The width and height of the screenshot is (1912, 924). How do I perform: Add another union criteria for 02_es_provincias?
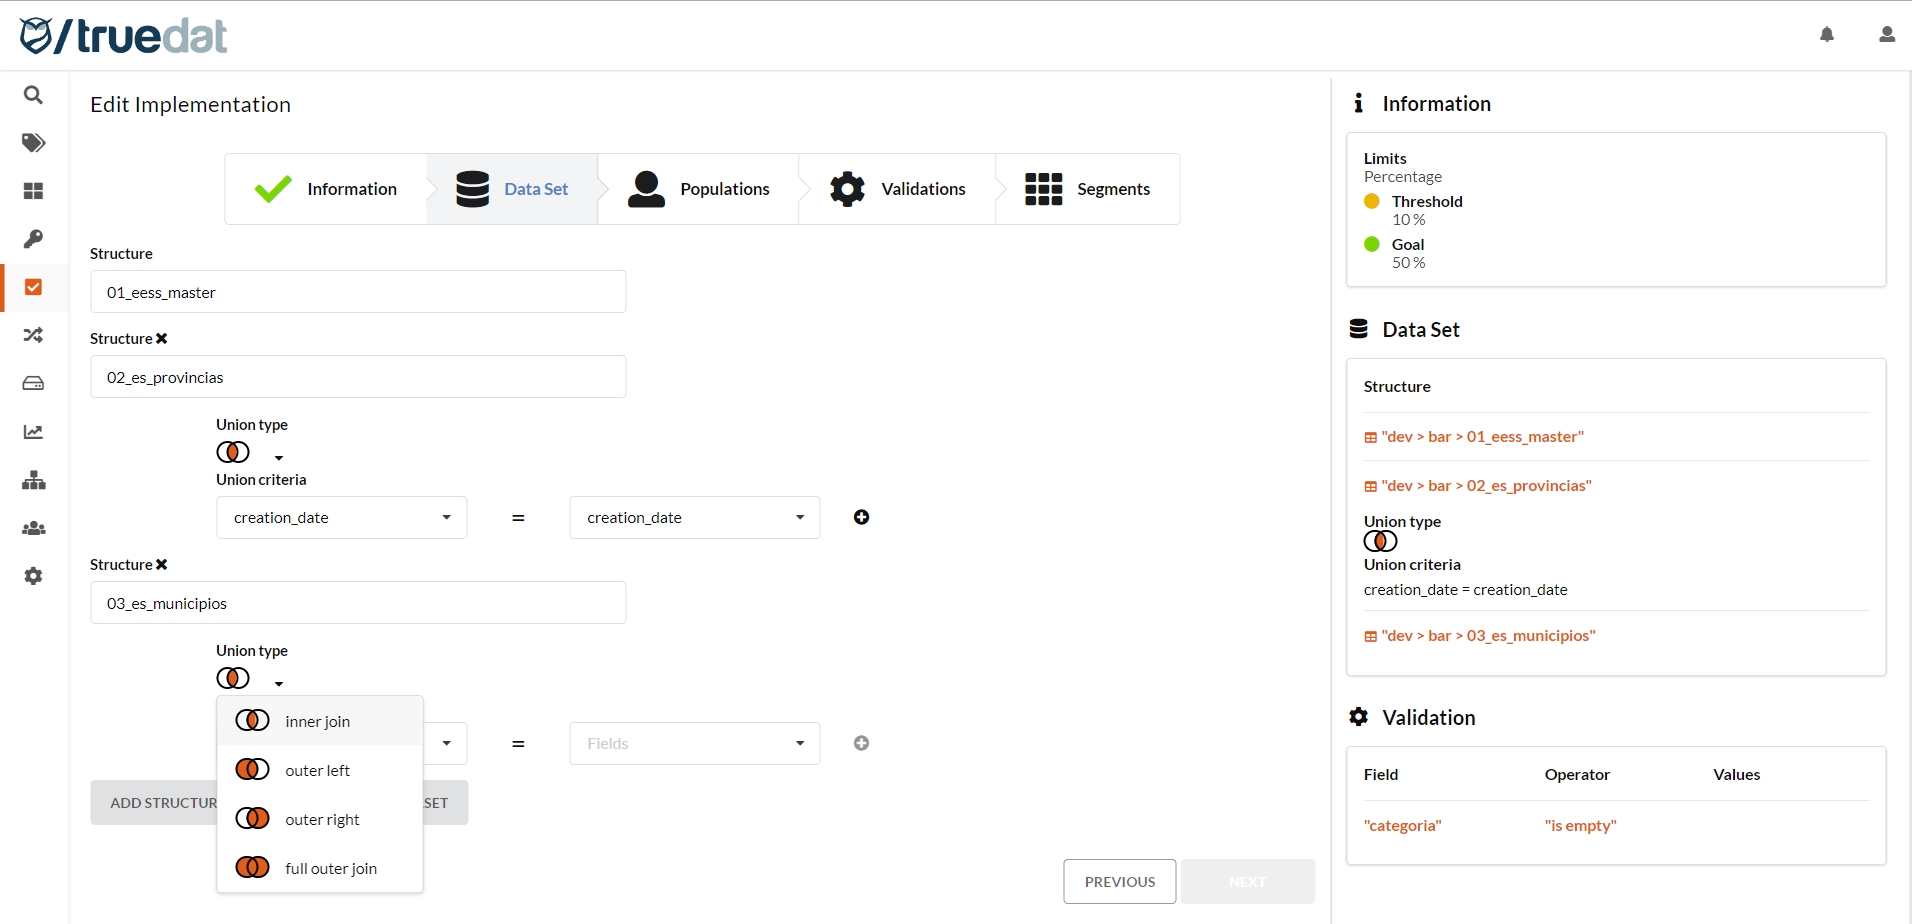click(x=861, y=517)
